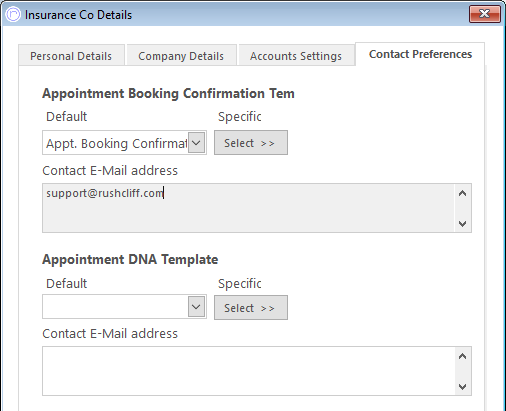Close the Insurance Co Details window
Image resolution: width=506 pixels, height=411 pixels.
click(x=485, y=14)
